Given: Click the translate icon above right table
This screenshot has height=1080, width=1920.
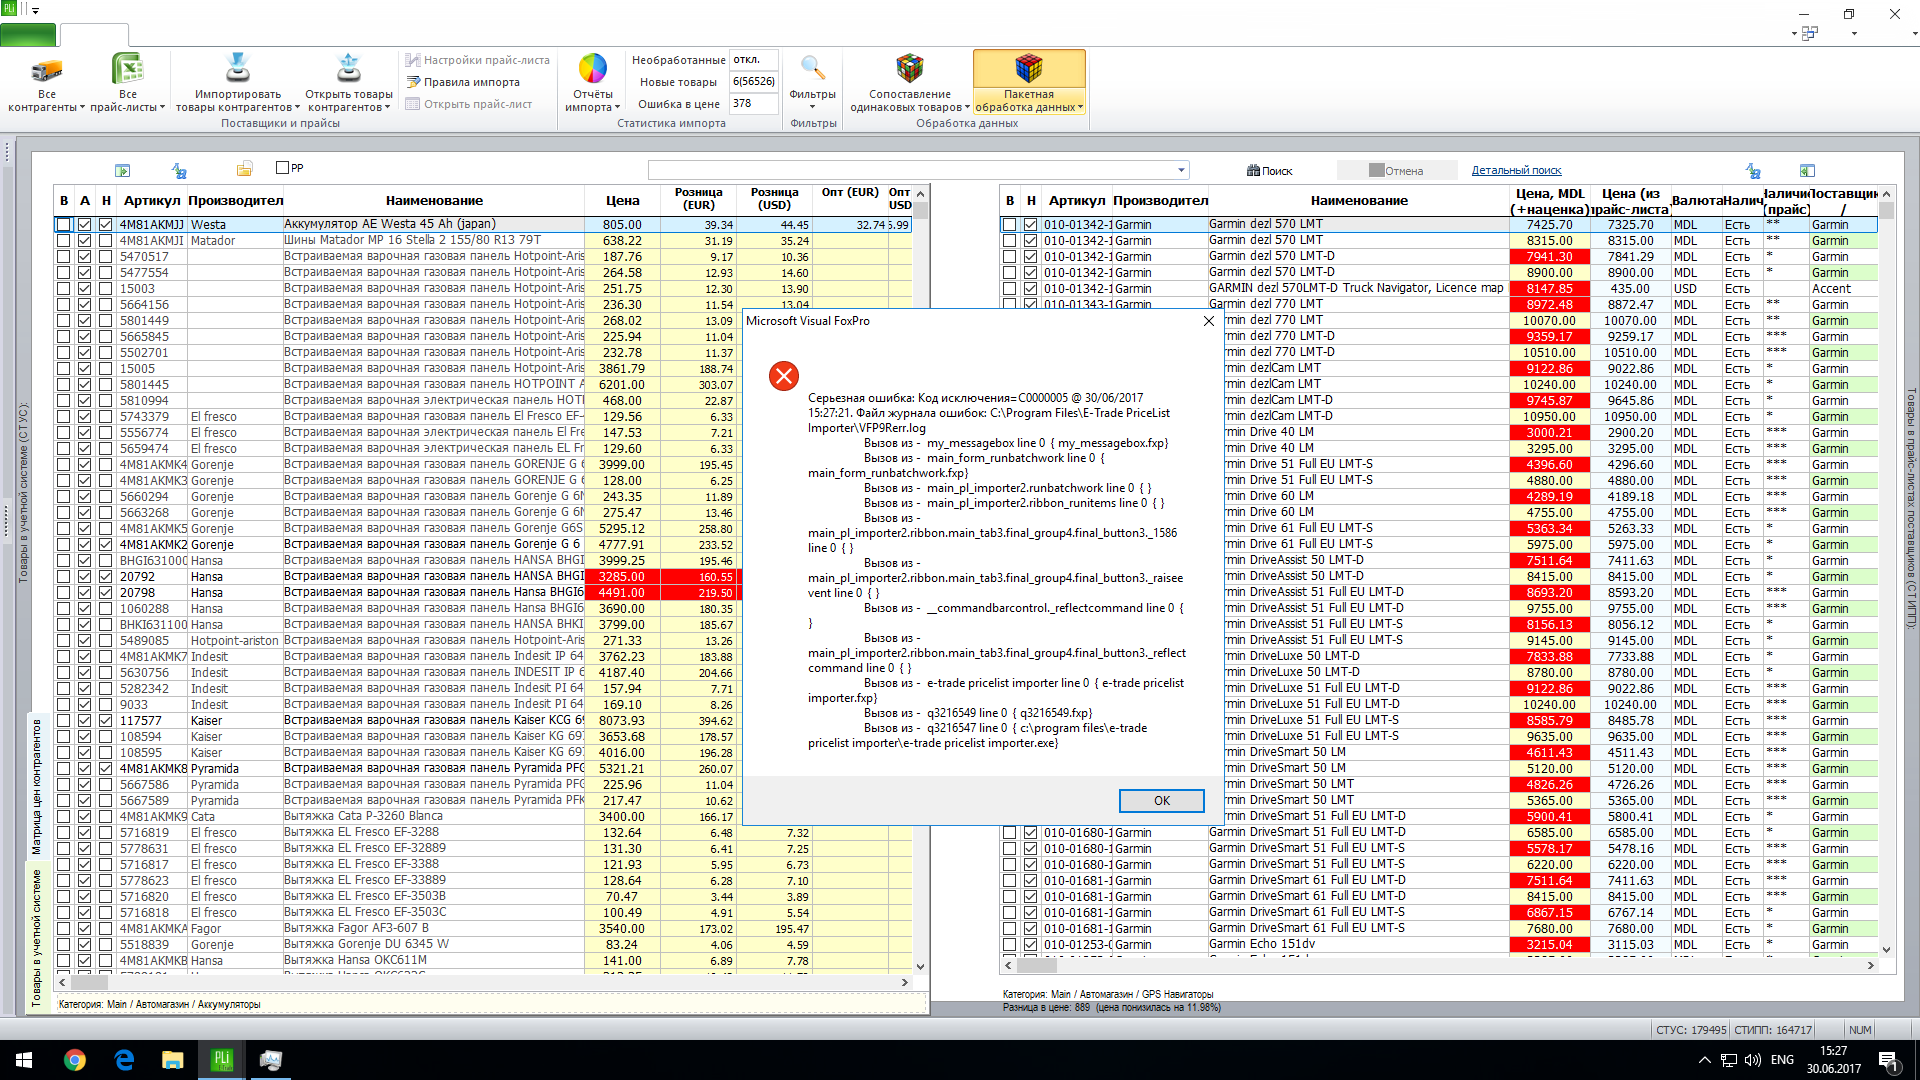Looking at the screenshot, I should (1753, 171).
